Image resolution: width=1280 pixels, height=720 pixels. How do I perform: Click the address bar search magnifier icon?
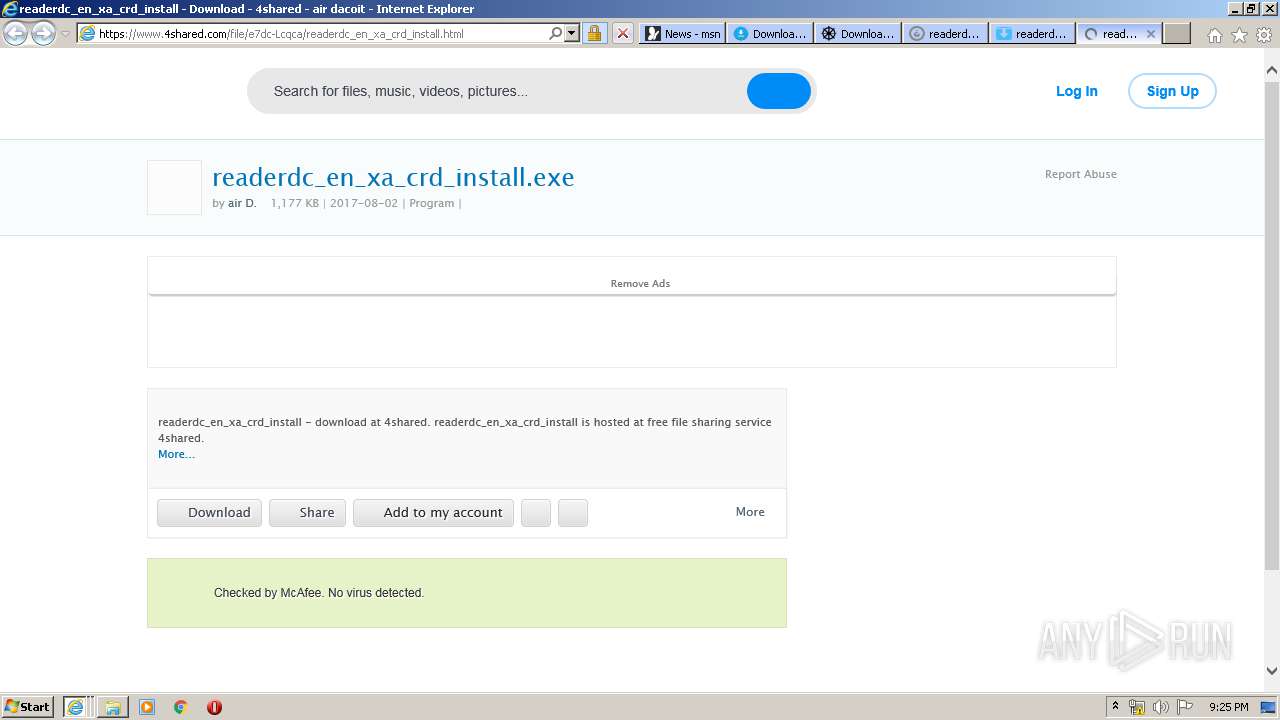pyautogui.click(x=556, y=33)
